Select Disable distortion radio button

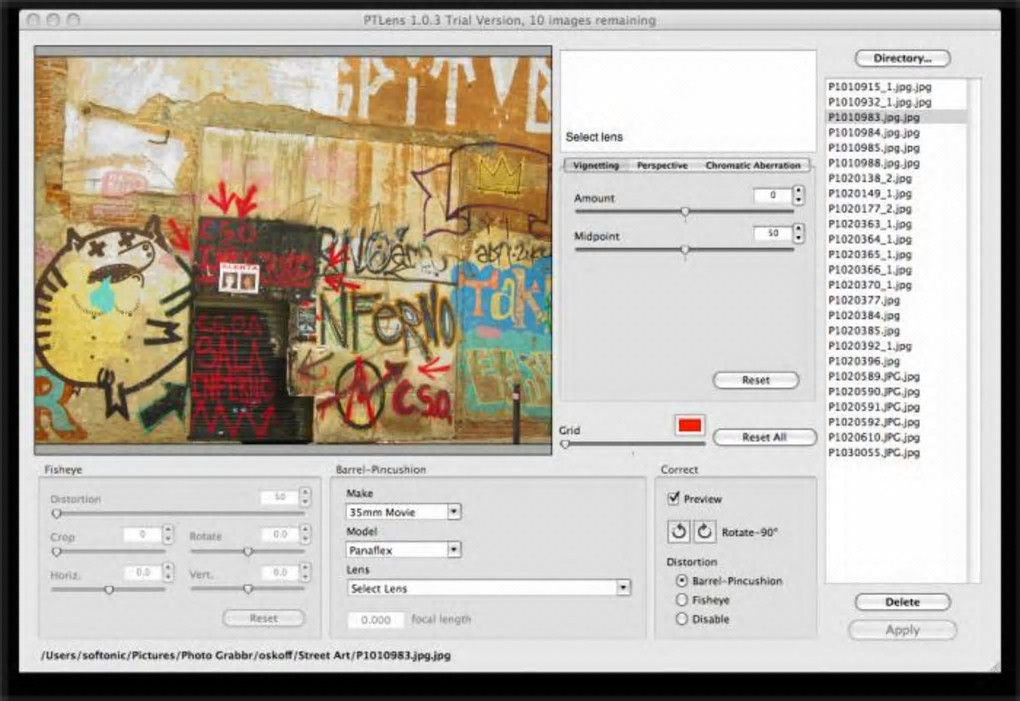(x=682, y=618)
